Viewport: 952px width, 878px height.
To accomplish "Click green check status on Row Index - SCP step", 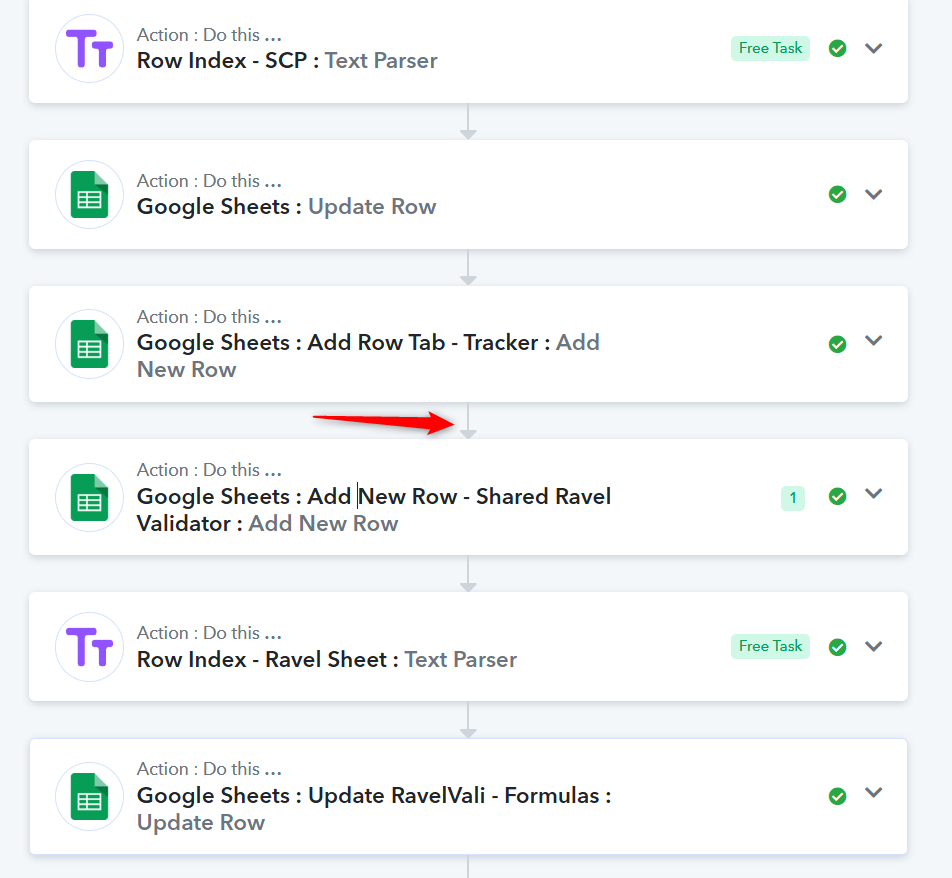I will (837, 48).
